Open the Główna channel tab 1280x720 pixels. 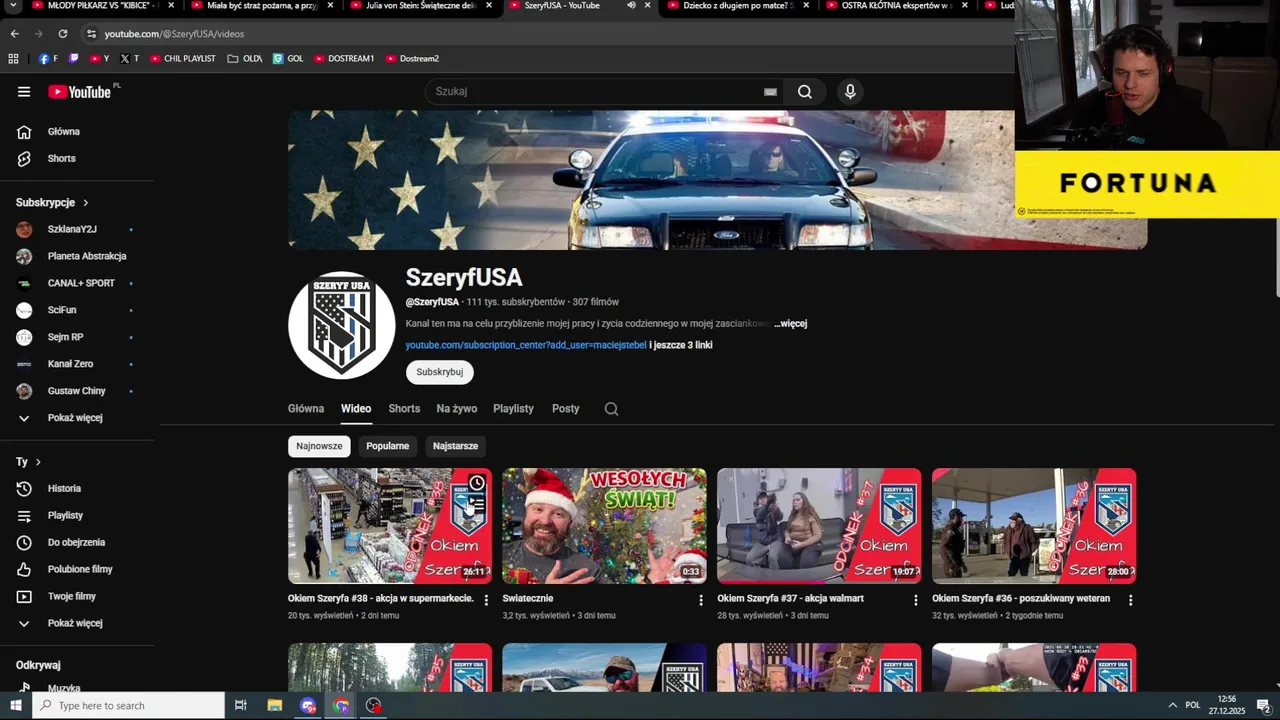(306, 408)
